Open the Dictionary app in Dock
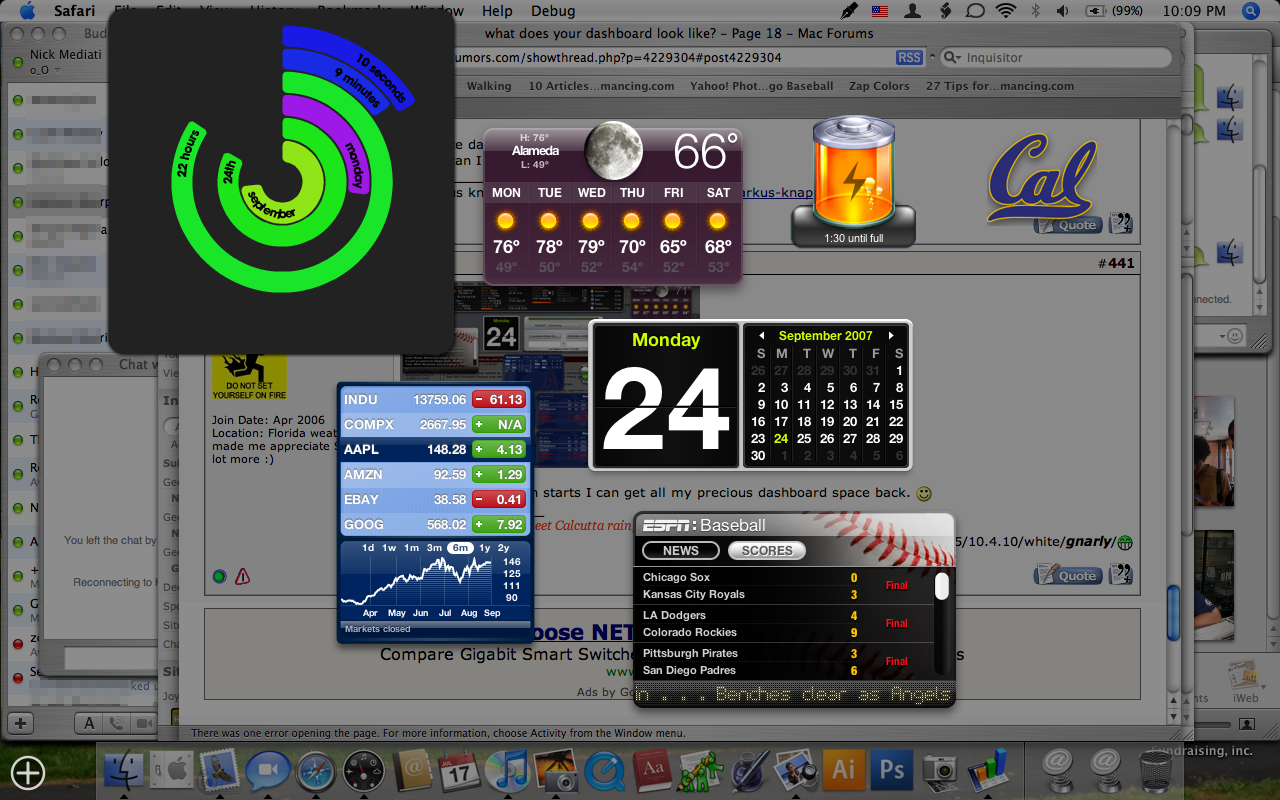Image resolution: width=1280 pixels, height=800 pixels. pos(651,770)
